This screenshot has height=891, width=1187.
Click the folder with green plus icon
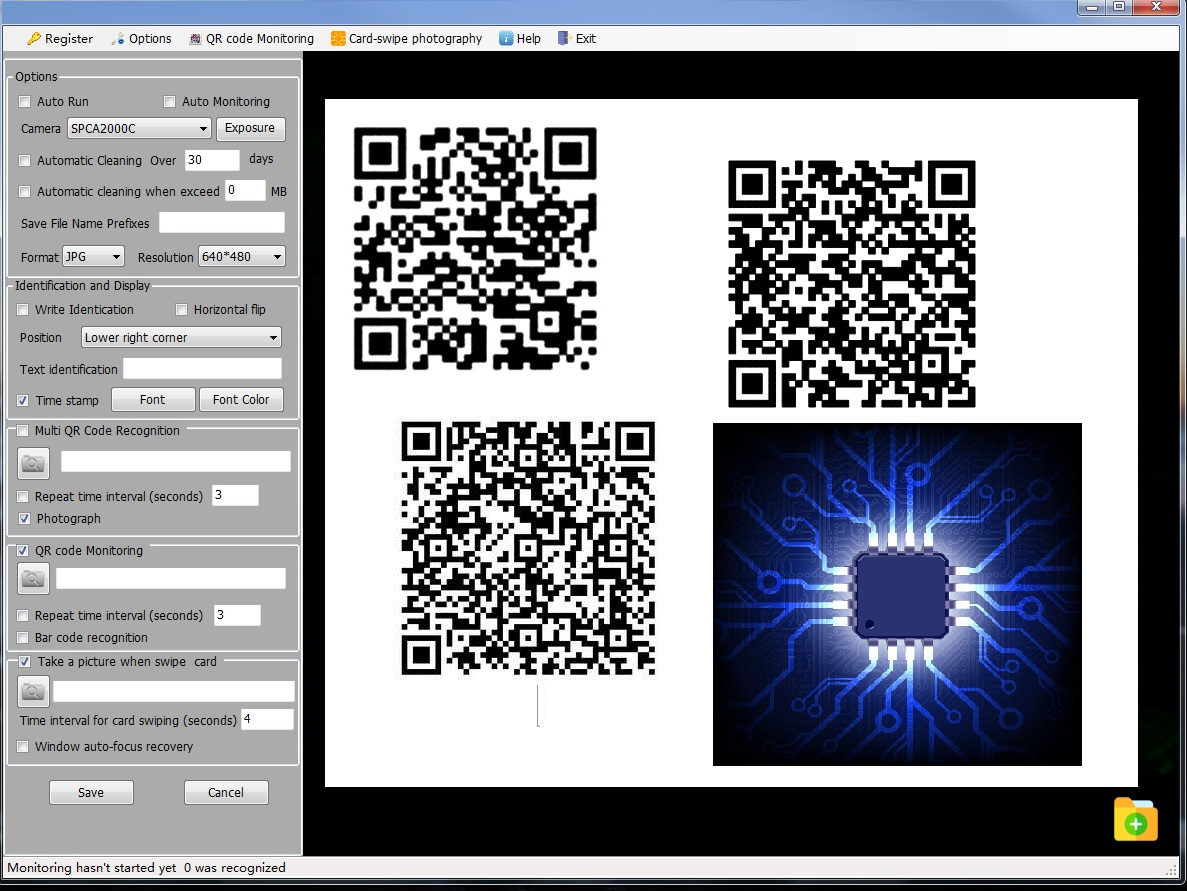(1135, 819)
